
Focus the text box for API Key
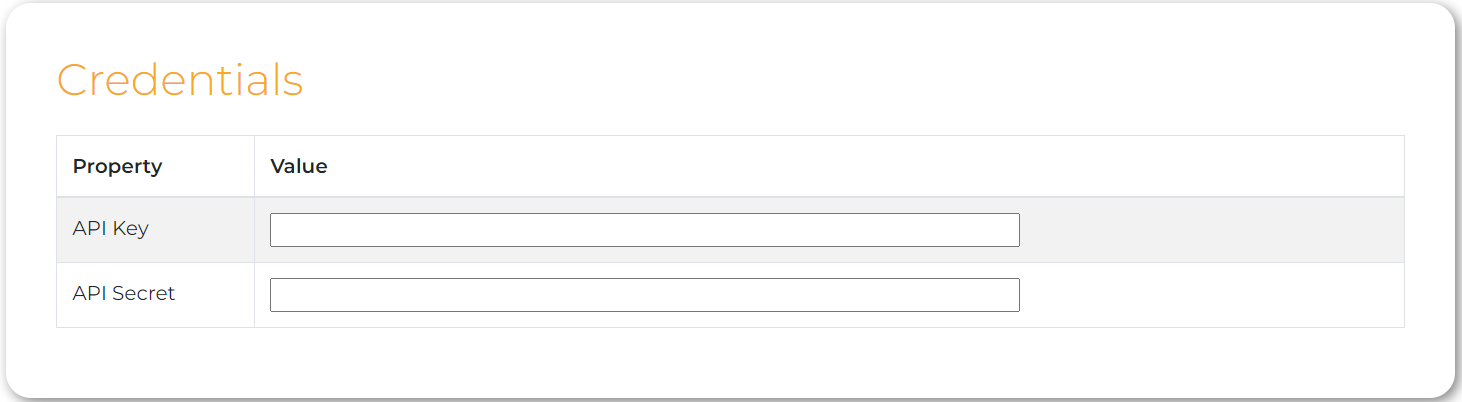(x=644, y=230)
